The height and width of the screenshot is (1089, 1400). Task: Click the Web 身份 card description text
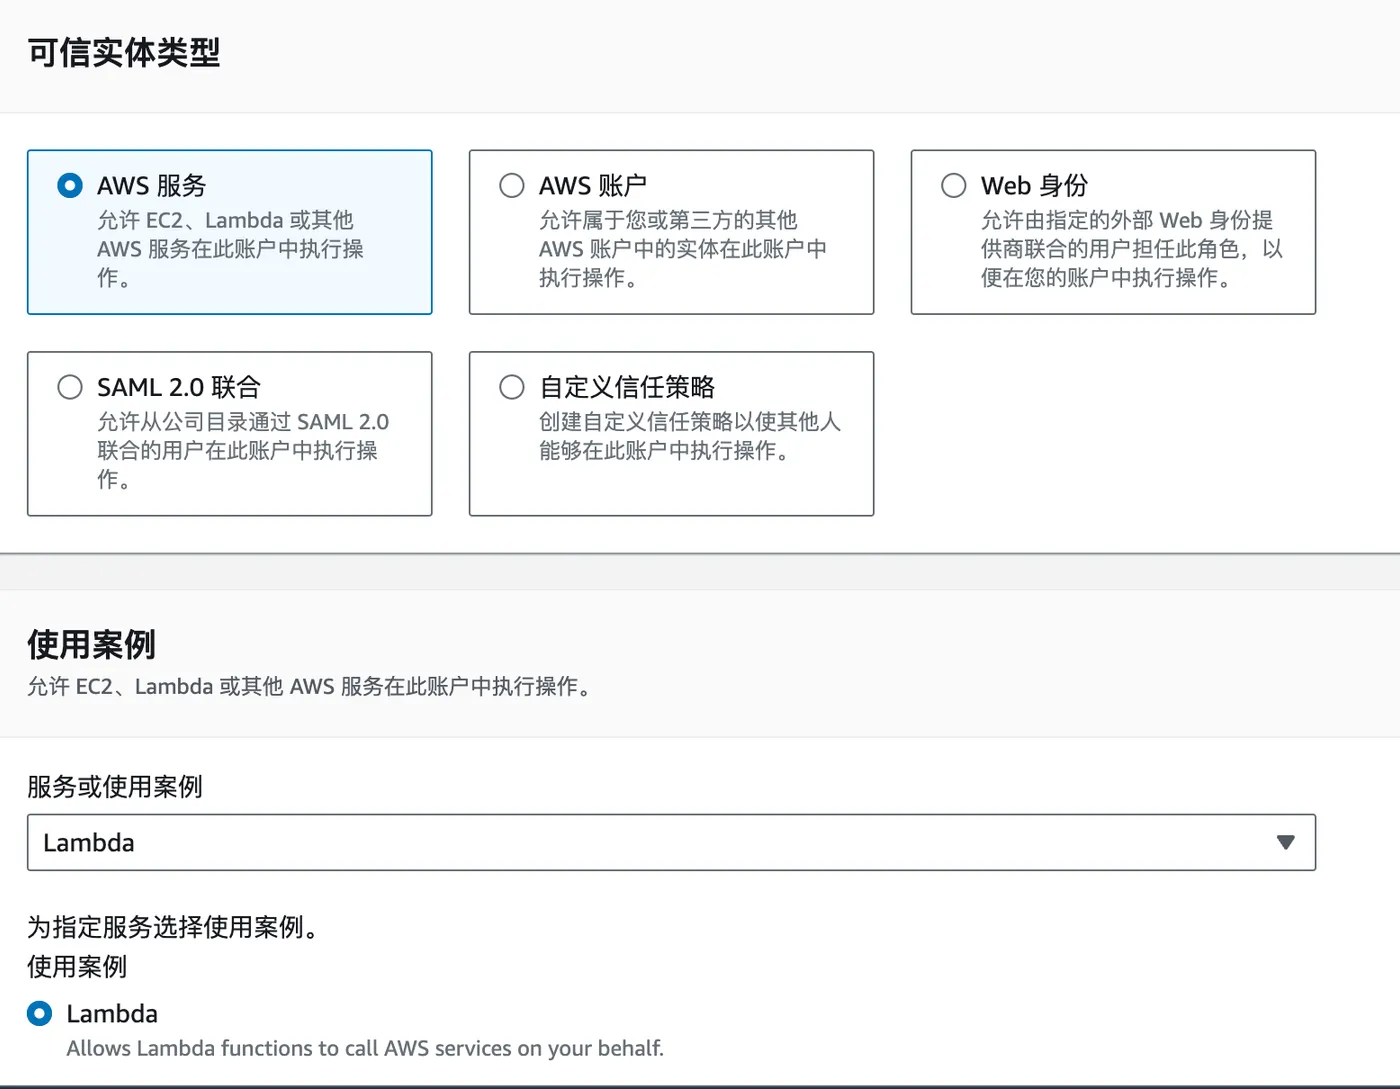point(1130,249)
